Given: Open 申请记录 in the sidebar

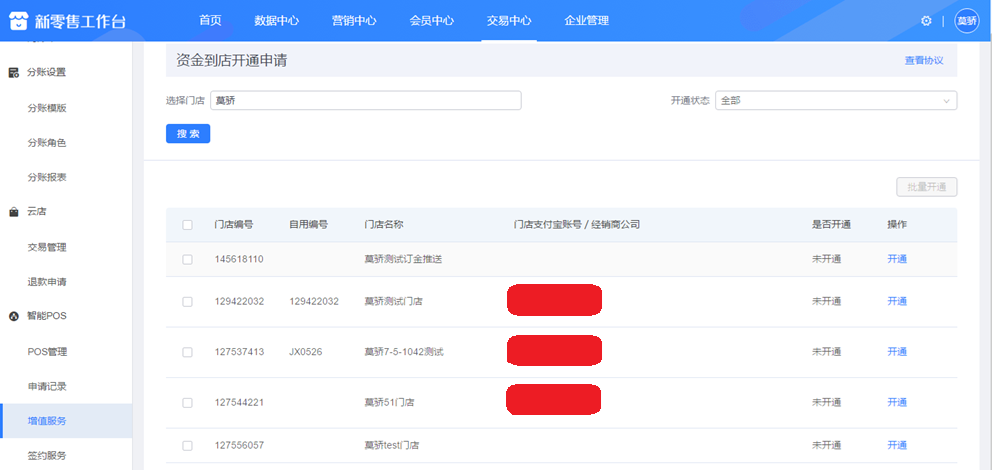Looking at the screenshot, I should click(x=47, y=387).
